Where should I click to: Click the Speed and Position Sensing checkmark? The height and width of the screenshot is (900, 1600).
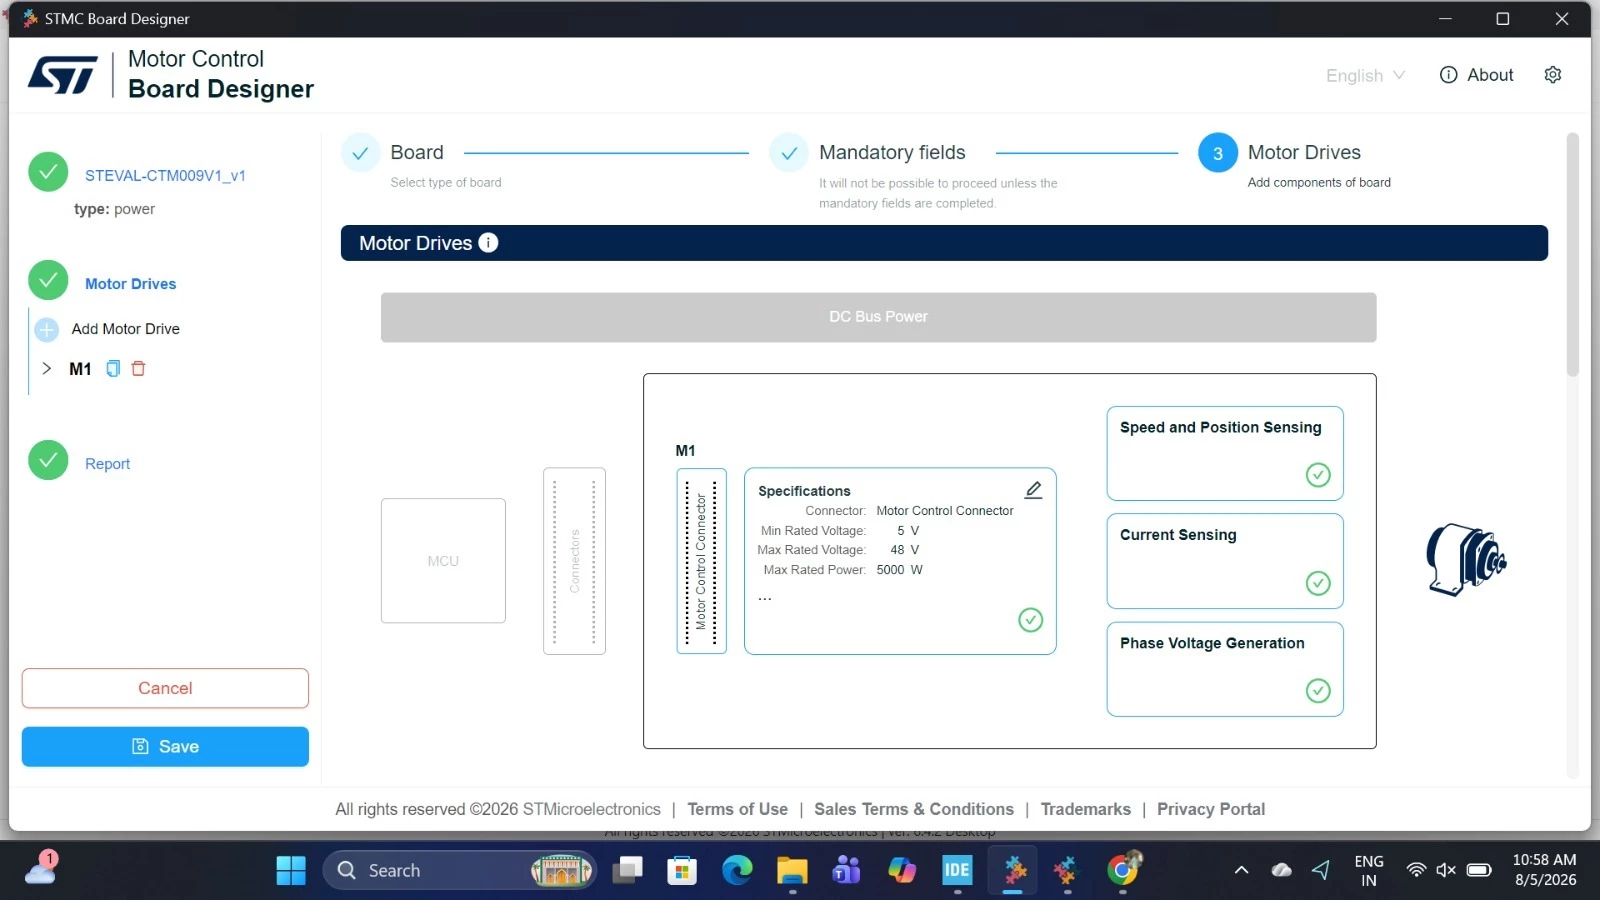(x=1318, y=475)
